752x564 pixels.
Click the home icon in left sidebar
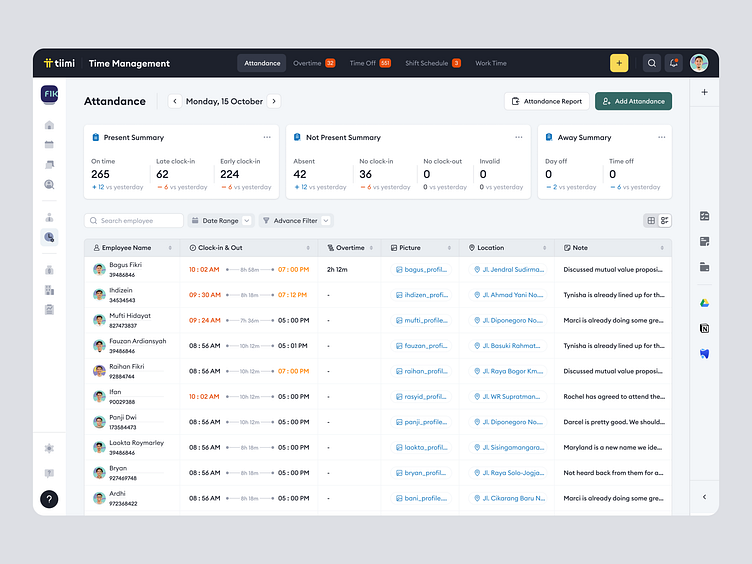pyautogui.click(x=49, y=125)
